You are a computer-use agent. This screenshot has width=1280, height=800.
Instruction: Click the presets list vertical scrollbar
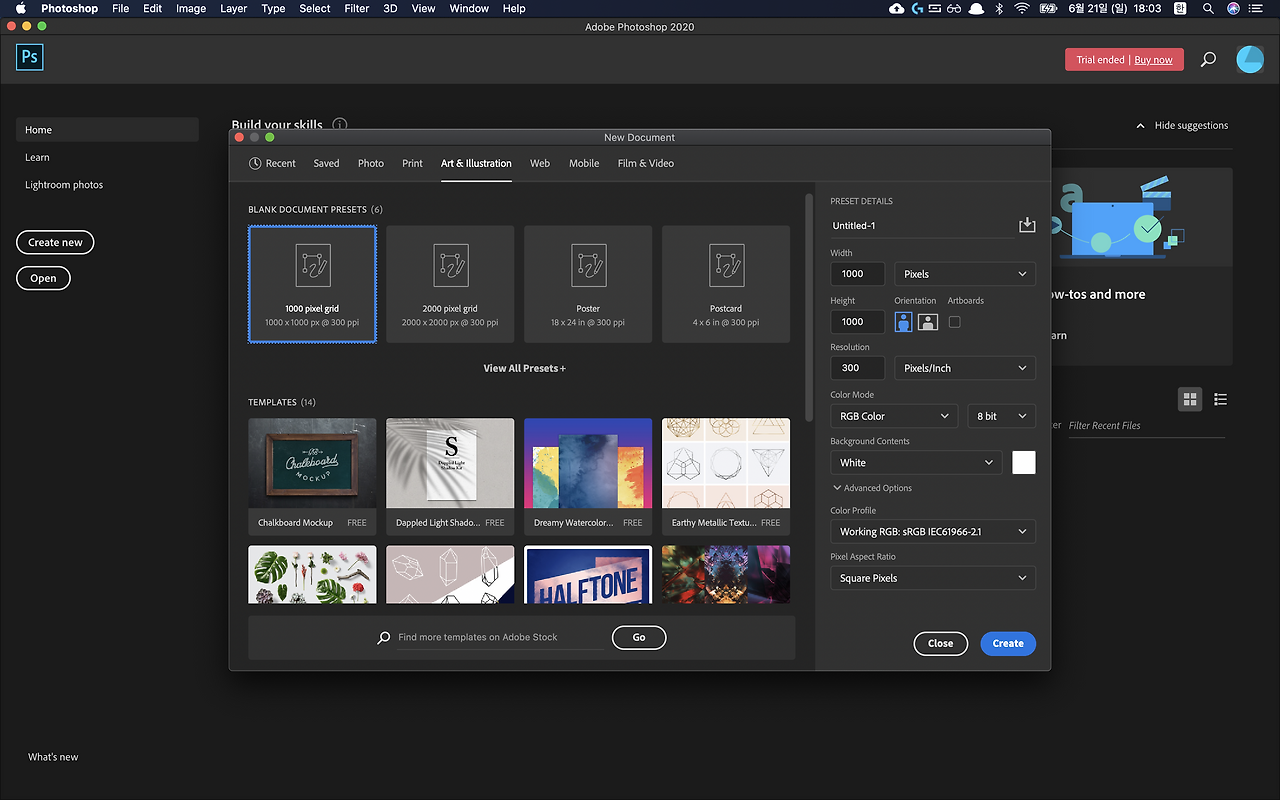tap(809, 310)
